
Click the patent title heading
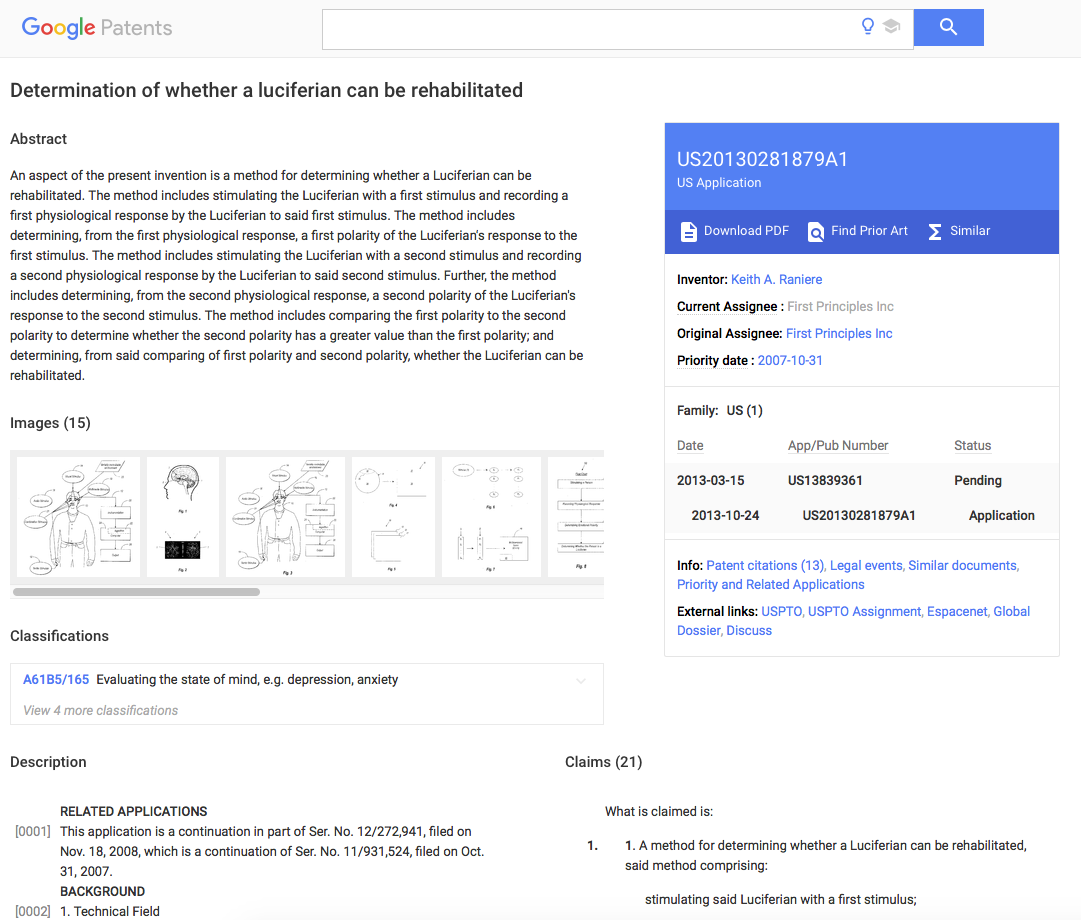tap(266, 90)
